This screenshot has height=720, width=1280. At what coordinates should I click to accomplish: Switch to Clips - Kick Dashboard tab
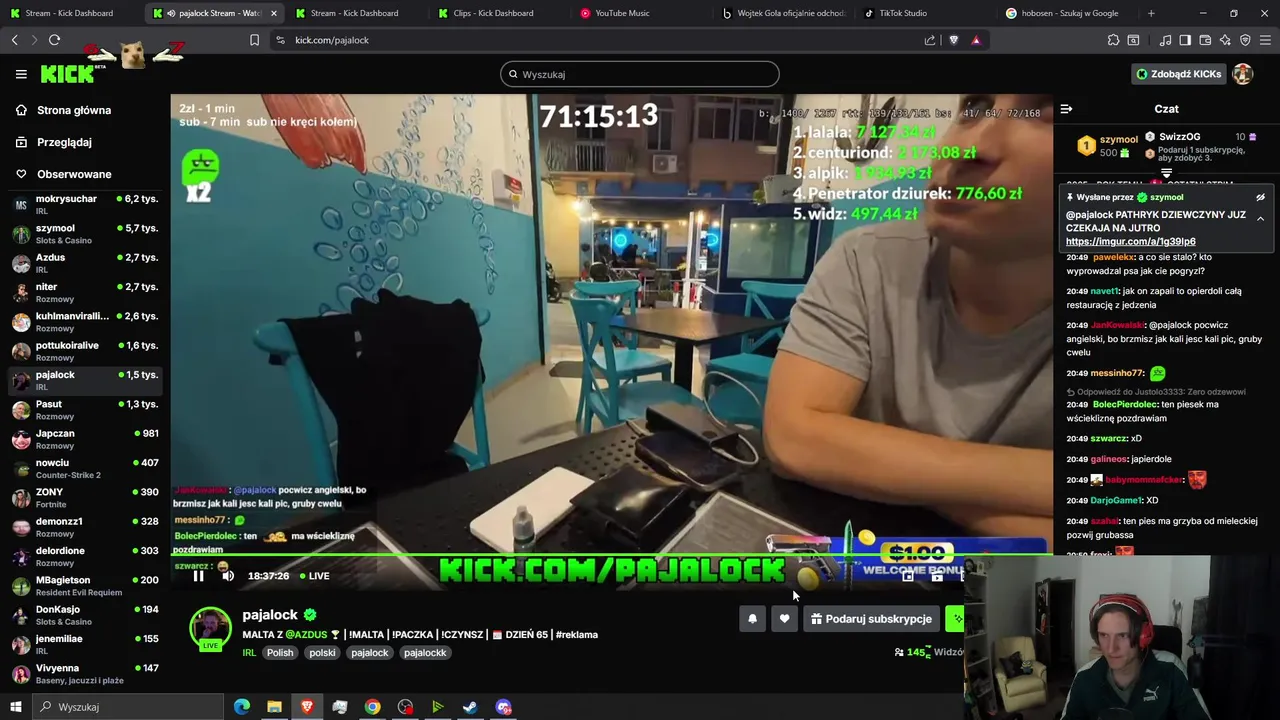tap(493, 13)
